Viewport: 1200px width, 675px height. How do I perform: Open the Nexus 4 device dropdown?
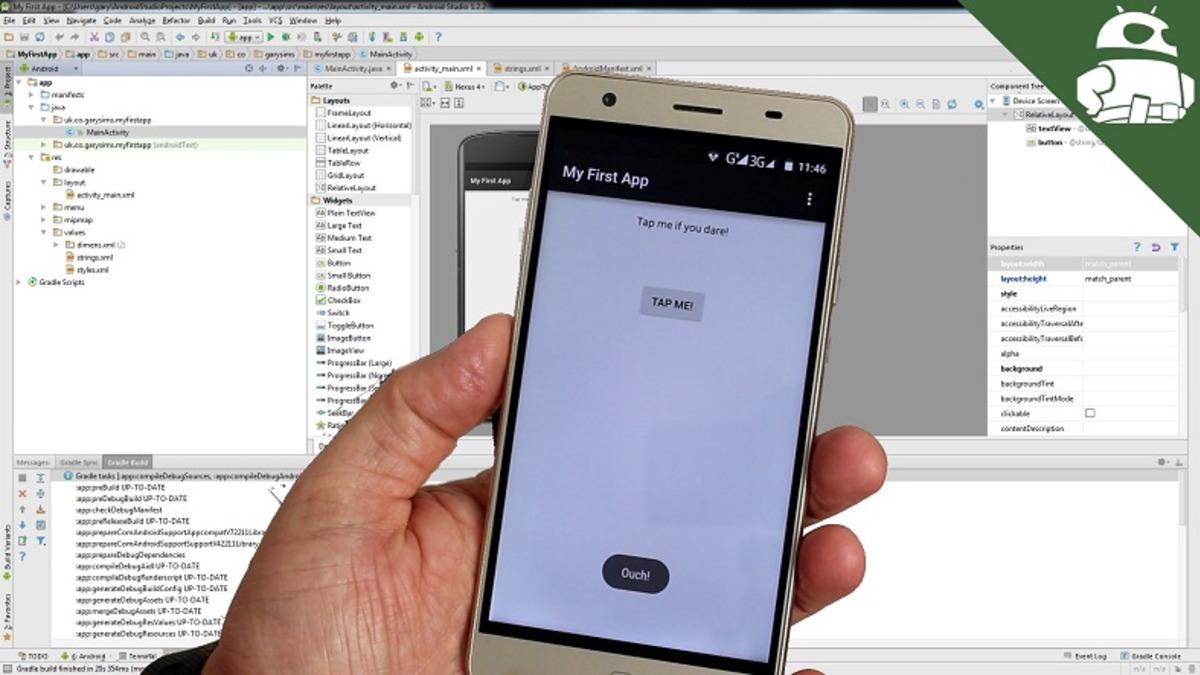pos(465,86)
